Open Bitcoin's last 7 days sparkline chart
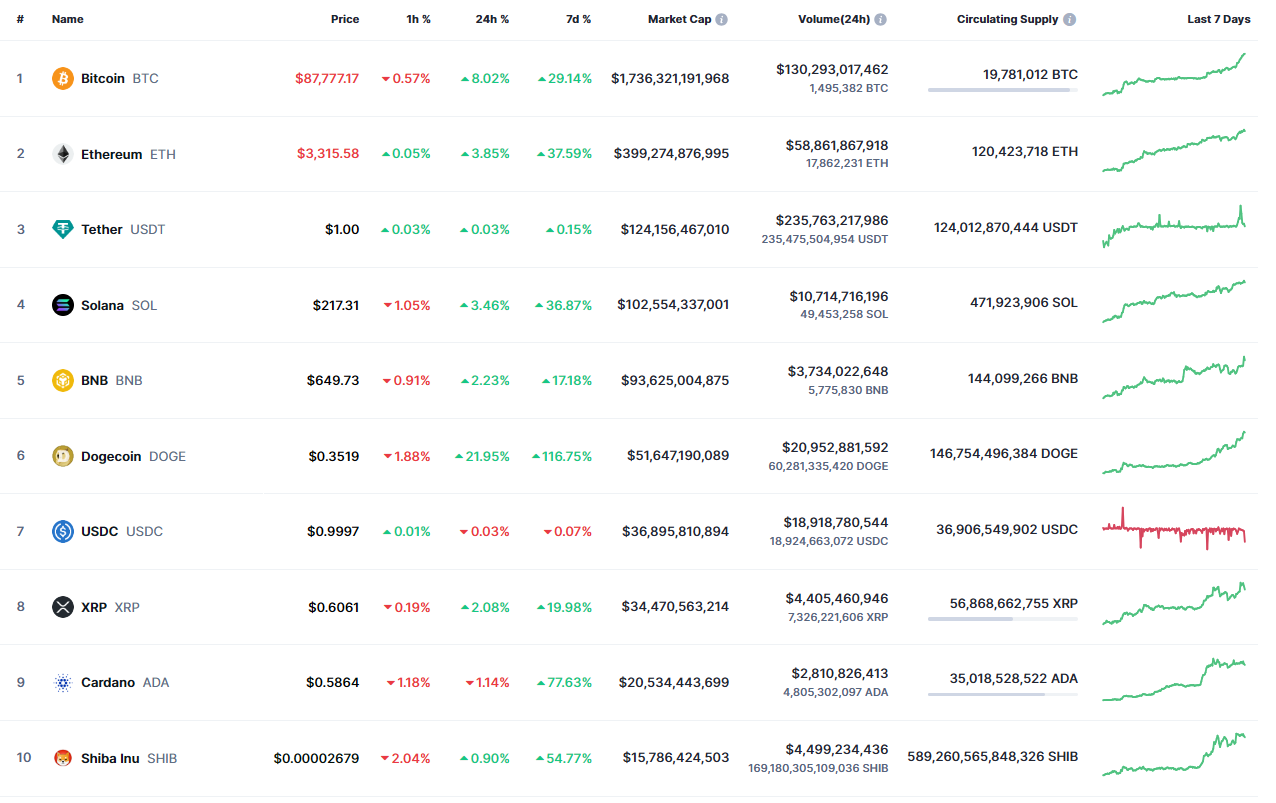This screenshot has height=803, width=1276. (1174, 75)
